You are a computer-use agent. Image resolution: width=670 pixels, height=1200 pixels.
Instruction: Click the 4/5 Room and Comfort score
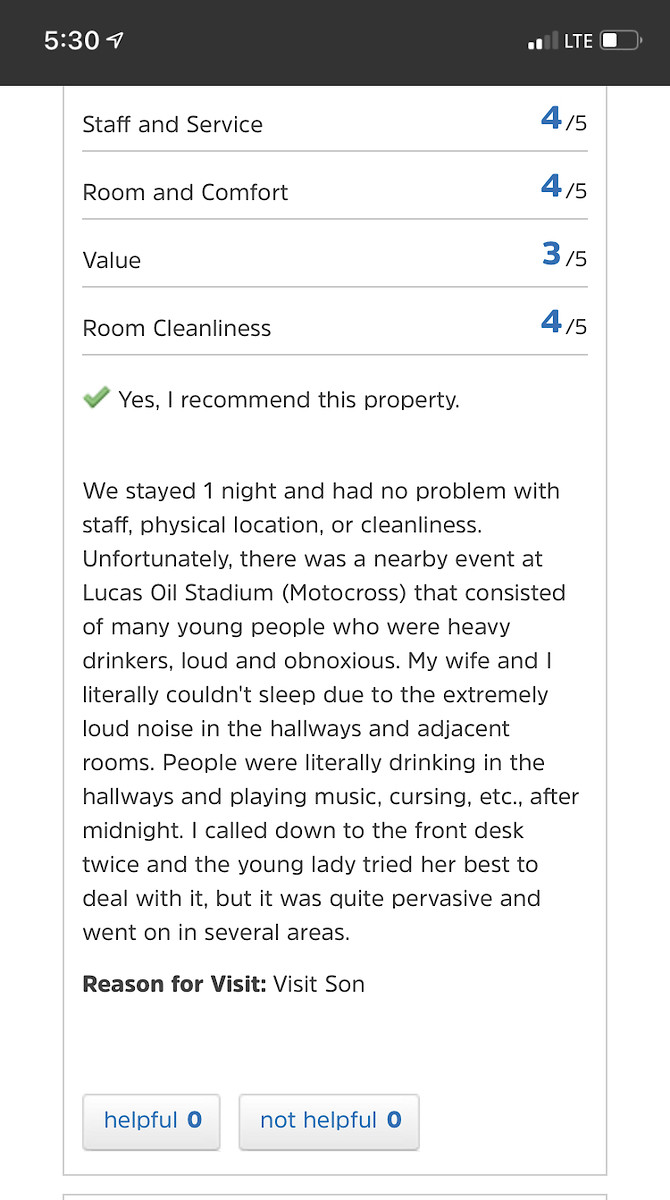click(x=564, y=188)
